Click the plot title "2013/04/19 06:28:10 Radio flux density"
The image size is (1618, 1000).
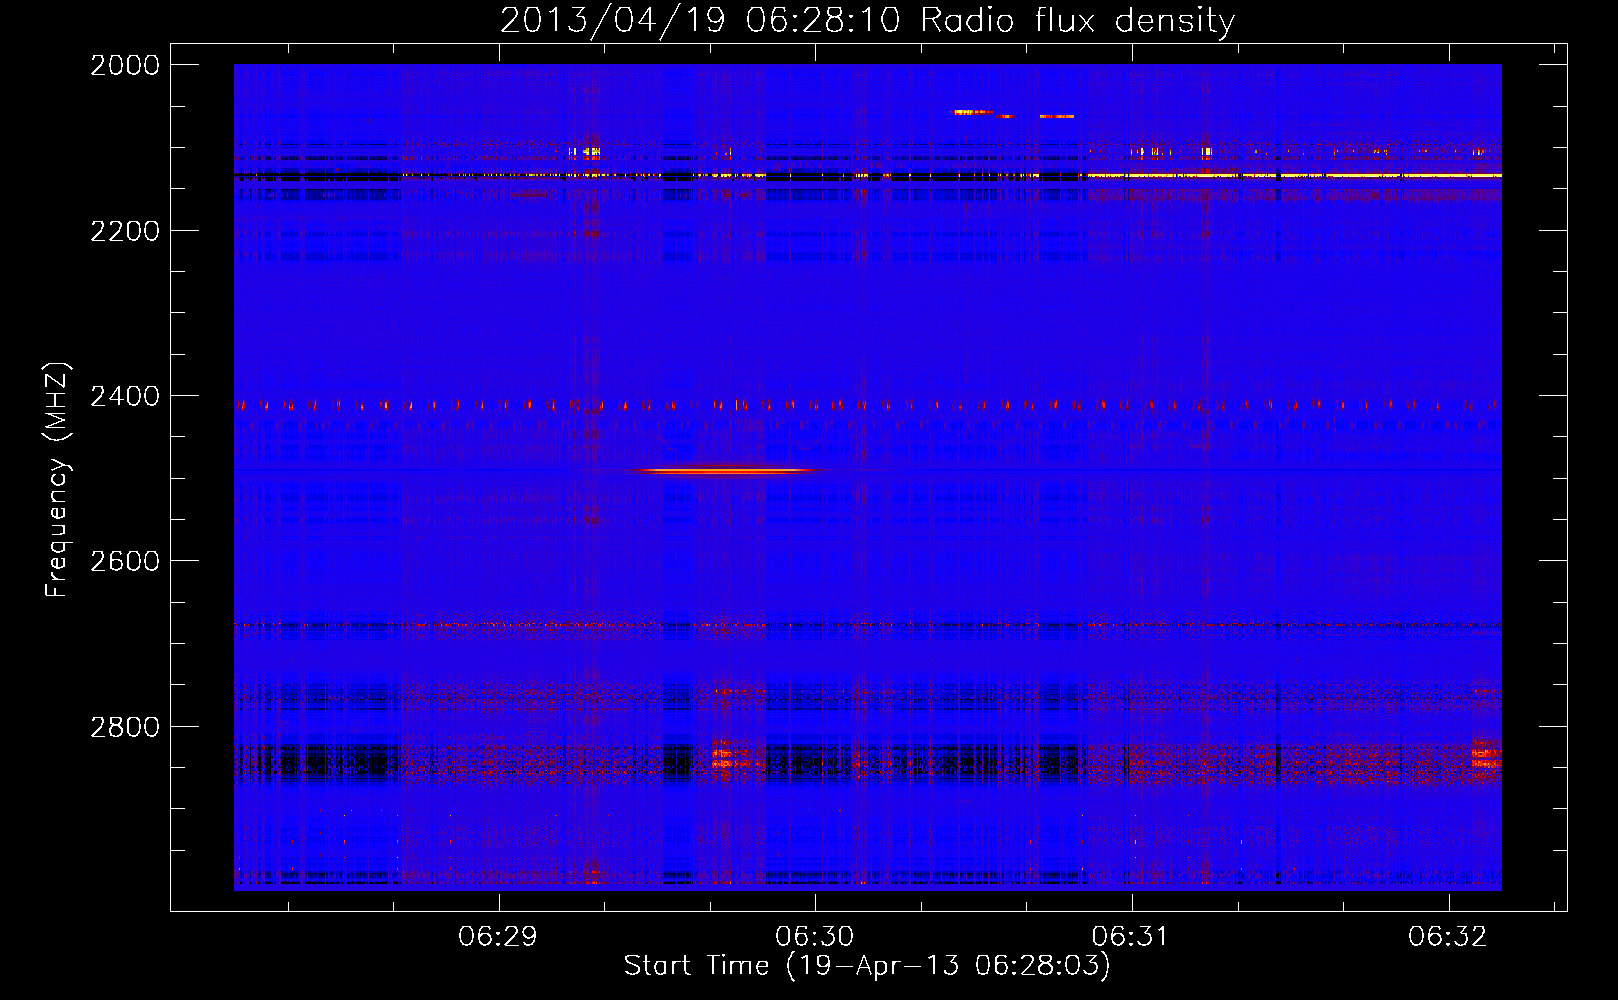click(867, 20)
